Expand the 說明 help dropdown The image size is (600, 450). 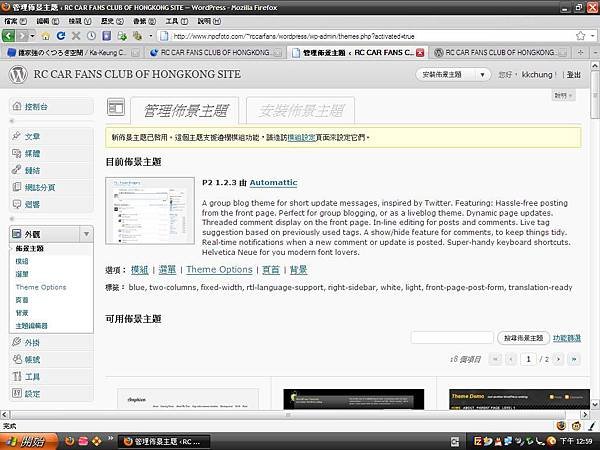(564, 95)
